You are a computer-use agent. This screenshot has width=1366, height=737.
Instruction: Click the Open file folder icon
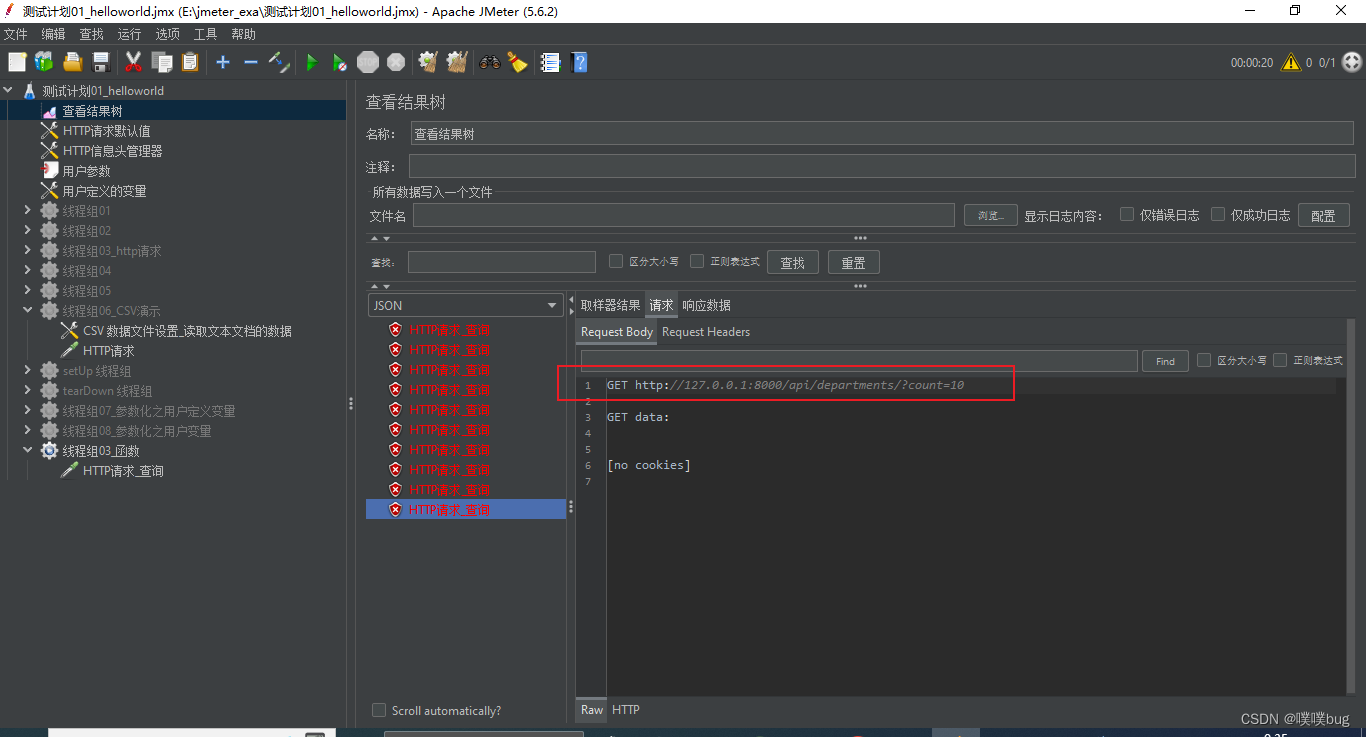click(x=73, y=62)
